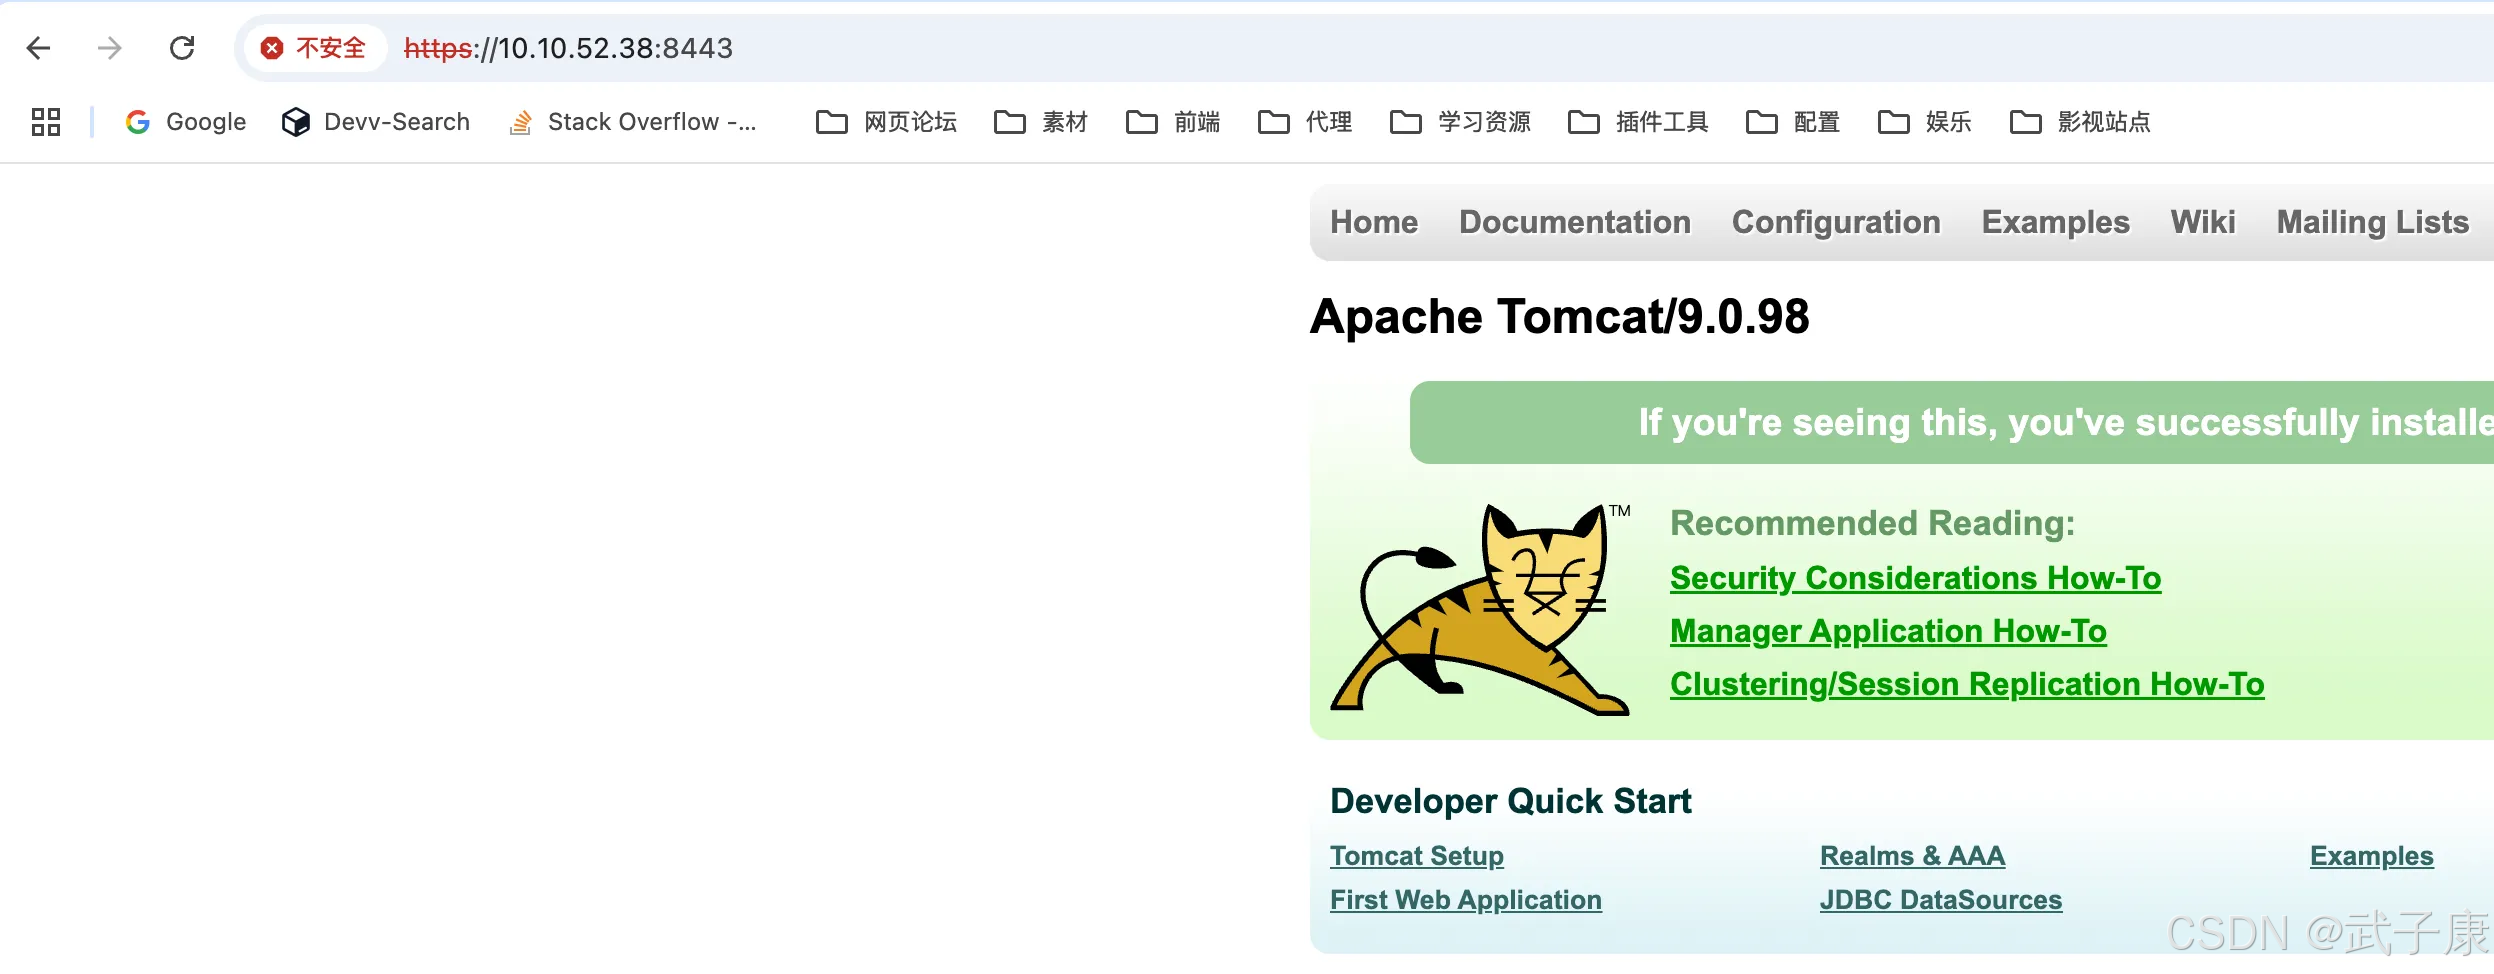2494x974 pixels.
Task: Go back using the browser back arrow
Action: coord(38,48)
